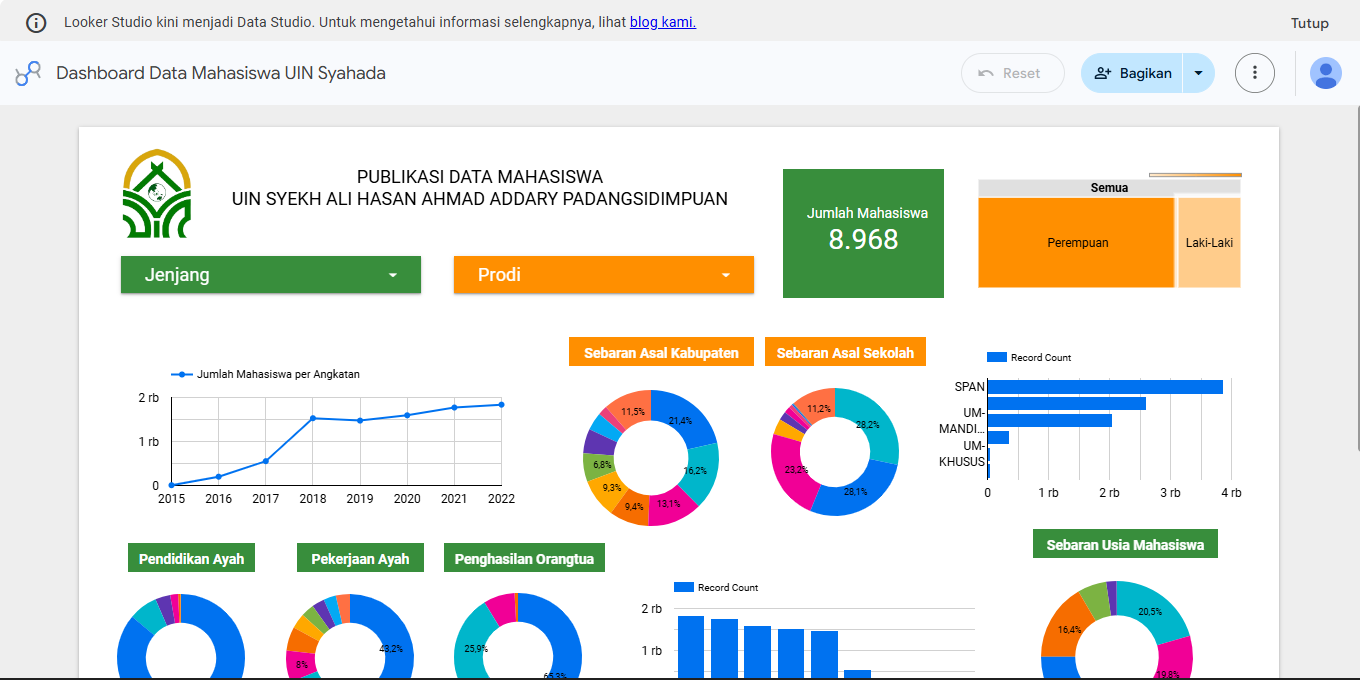Click the 2018 data point on line chart

pyautogui.click(x=313, y=418)
